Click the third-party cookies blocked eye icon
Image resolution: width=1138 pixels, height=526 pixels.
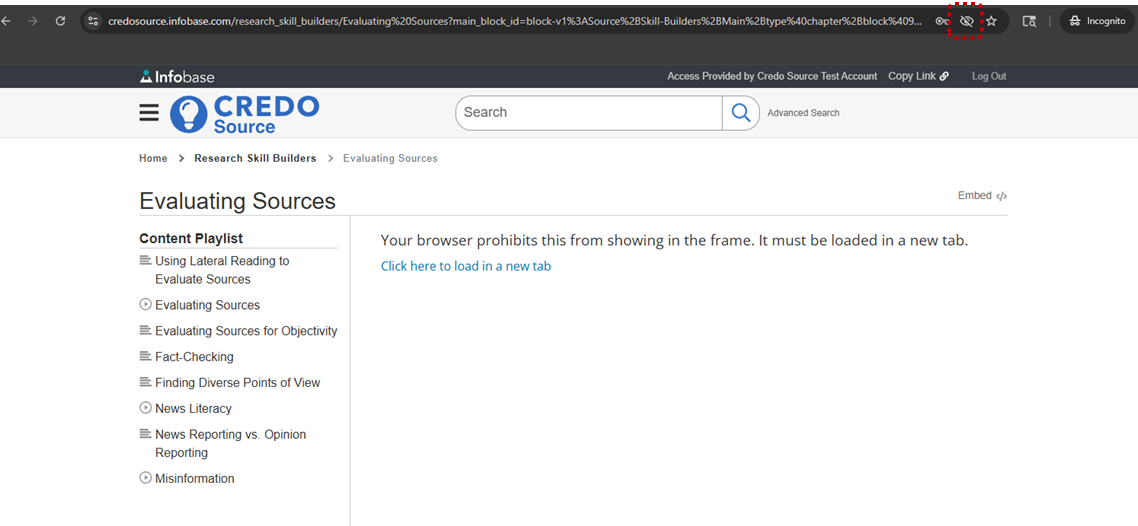point(966,21)
